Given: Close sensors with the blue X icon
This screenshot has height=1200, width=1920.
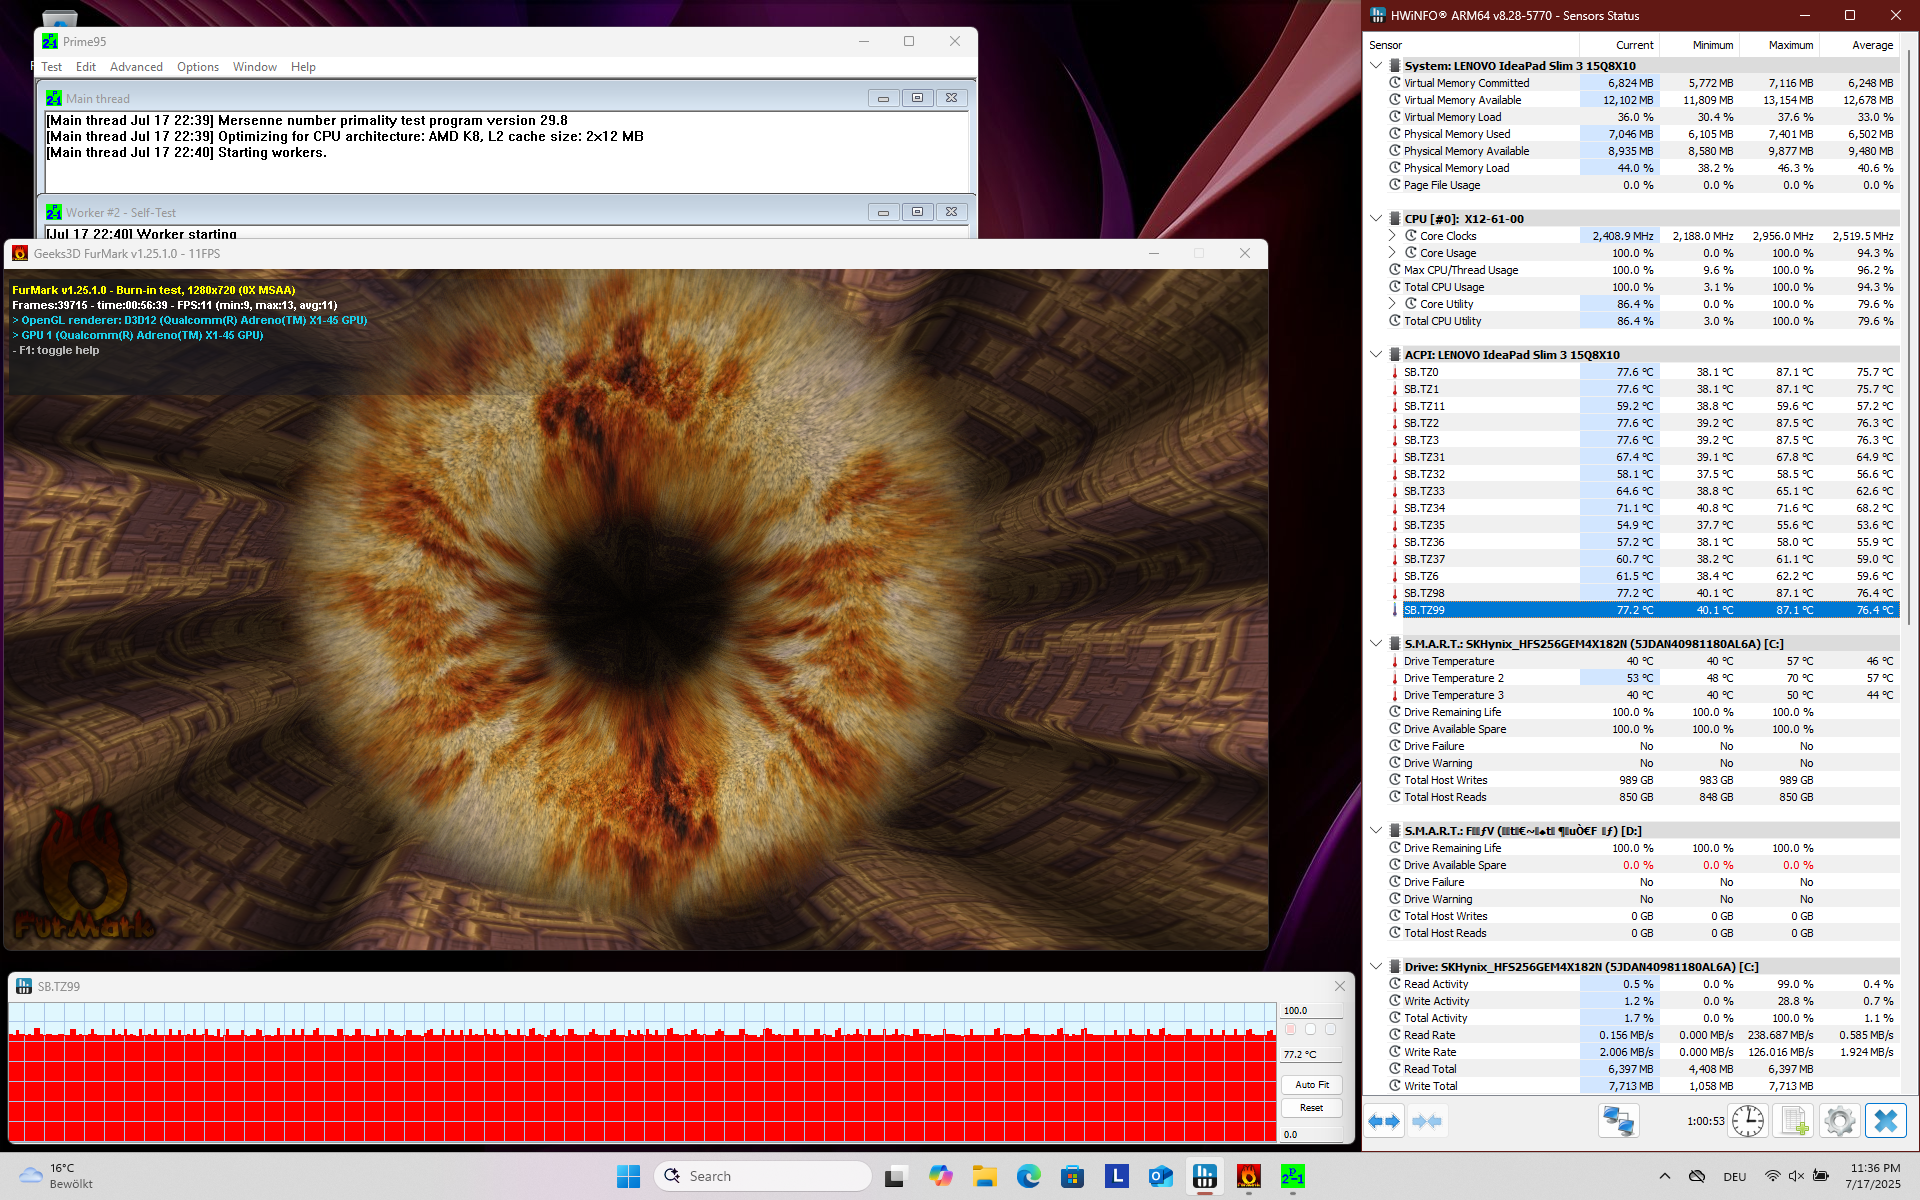Looking at the screenshot, I should pos(1885,1121).
